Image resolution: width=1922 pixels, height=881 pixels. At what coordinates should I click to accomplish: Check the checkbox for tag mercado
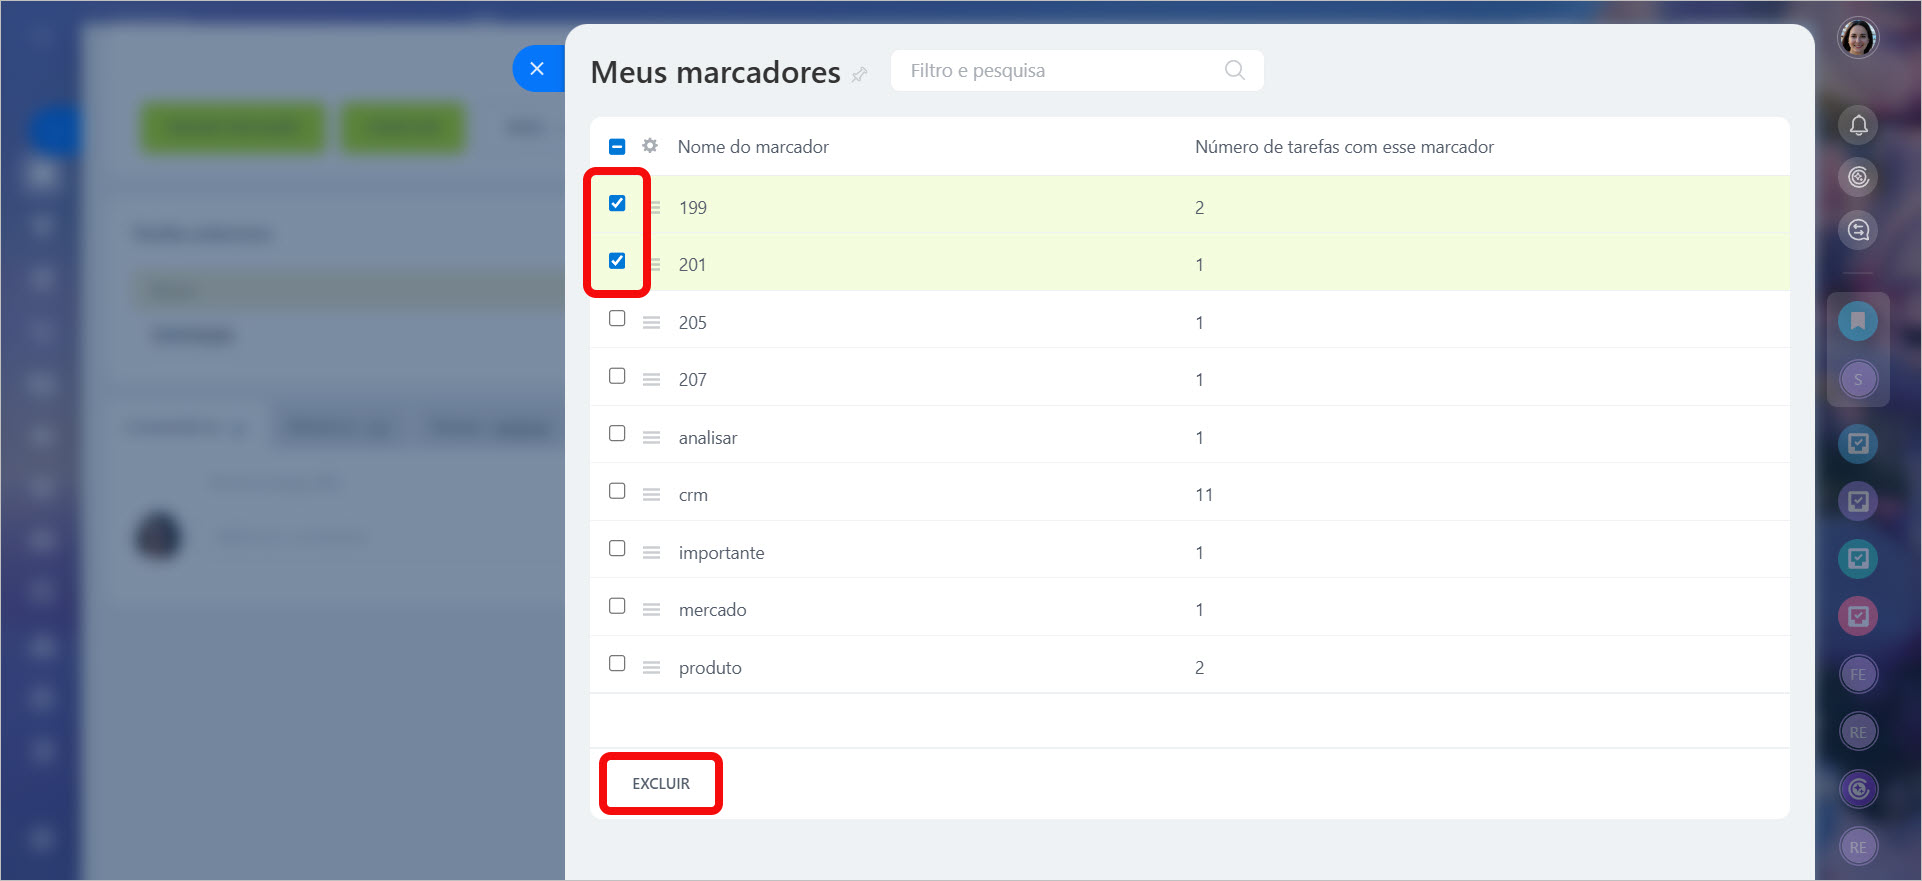point(617,606)
